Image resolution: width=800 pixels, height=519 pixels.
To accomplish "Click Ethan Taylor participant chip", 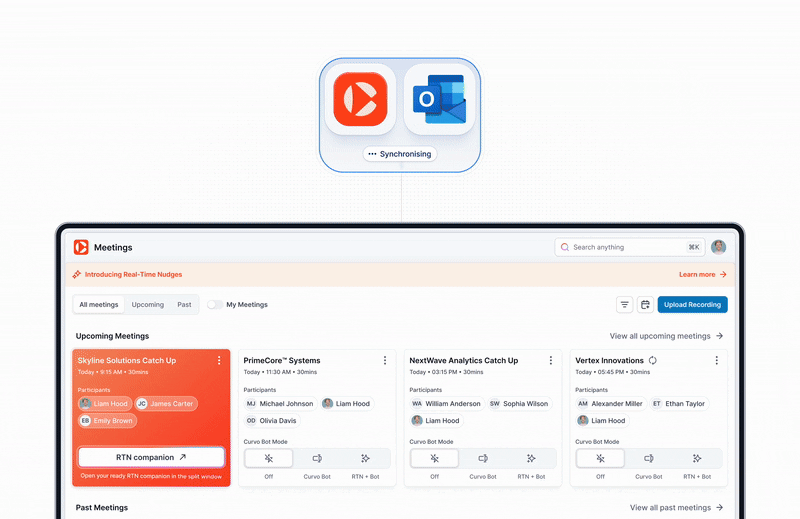I will 680,404.
